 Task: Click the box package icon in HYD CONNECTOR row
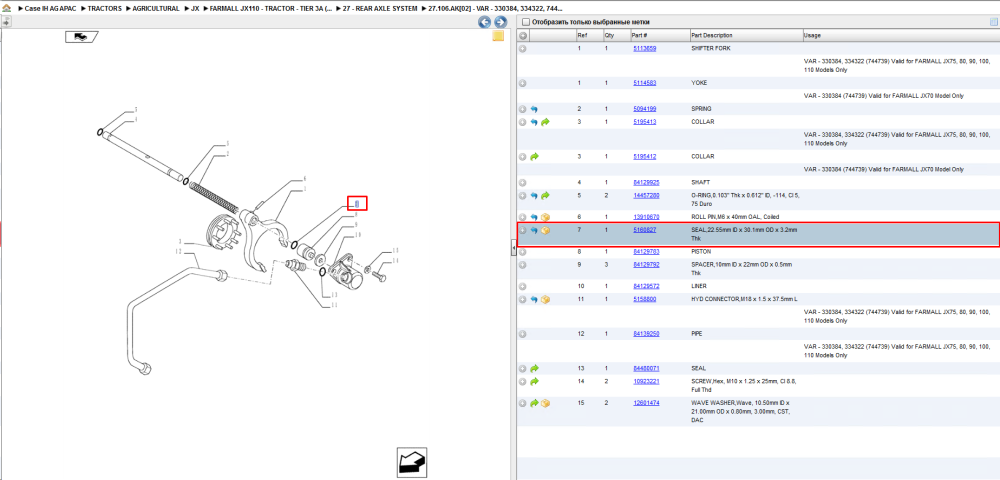545,299
